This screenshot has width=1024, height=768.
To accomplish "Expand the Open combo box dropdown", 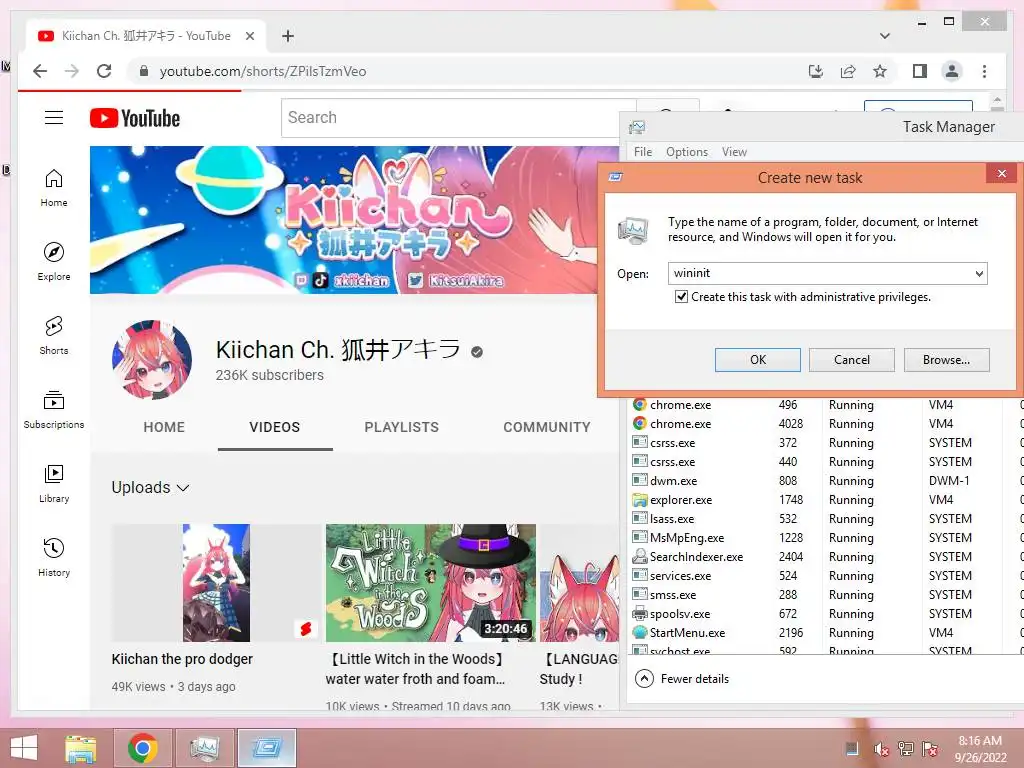I will 979,274.
